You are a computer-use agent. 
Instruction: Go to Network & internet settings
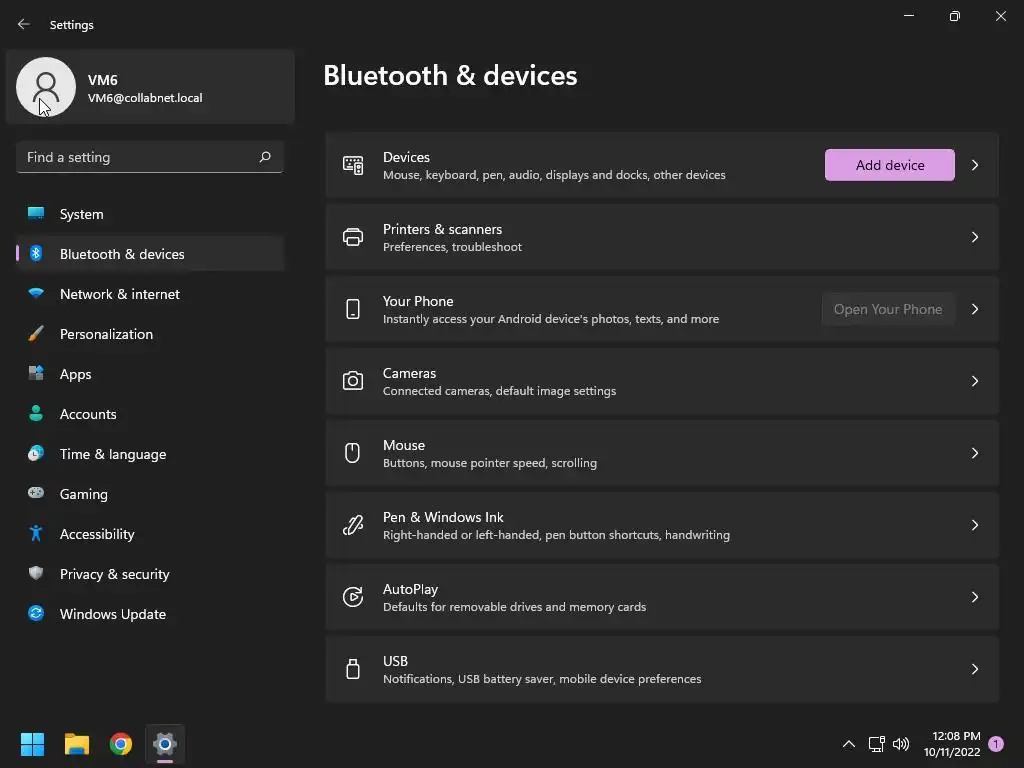pos(120,294)
